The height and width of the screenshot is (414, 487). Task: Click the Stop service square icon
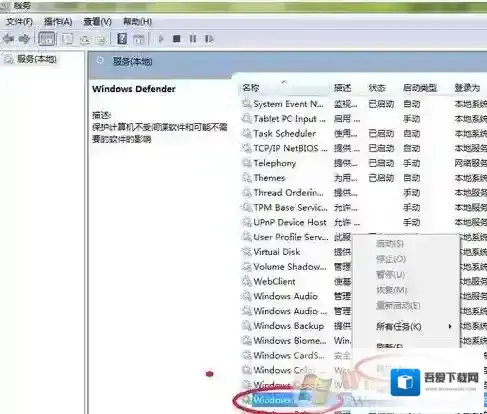(x=177, y=39)
